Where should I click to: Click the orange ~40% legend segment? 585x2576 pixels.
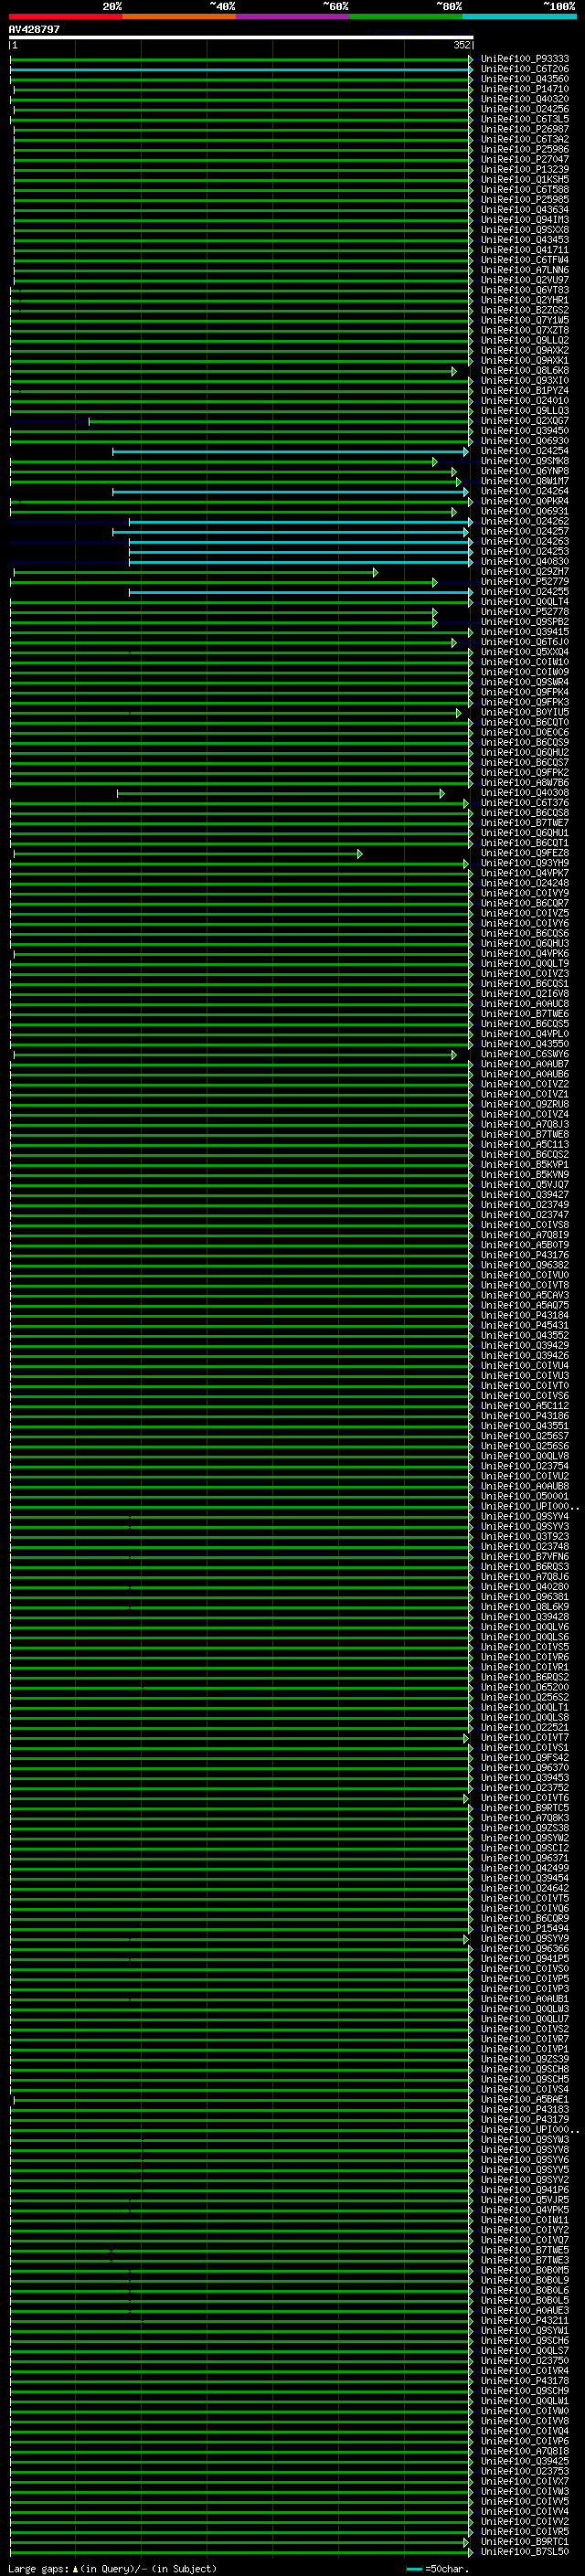point(179,16)
